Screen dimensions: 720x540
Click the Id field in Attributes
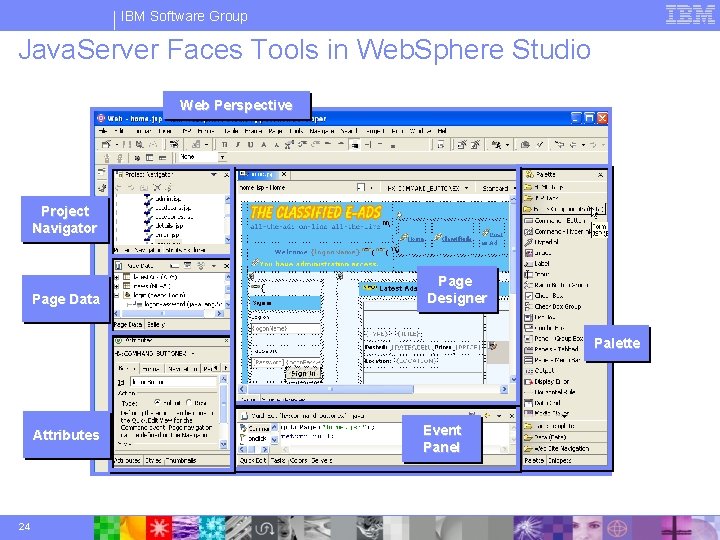(173, 382)
